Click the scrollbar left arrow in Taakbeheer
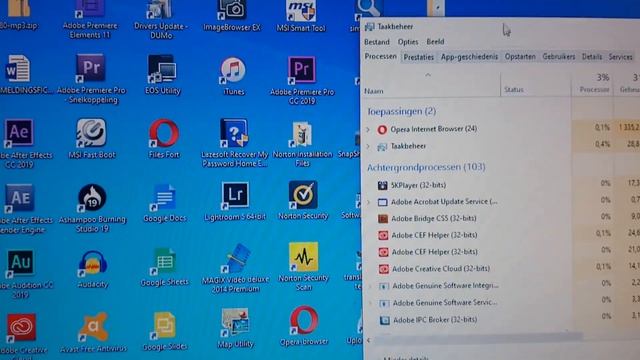This screenshot has width=640, height=360. click(x=369, y=339)
